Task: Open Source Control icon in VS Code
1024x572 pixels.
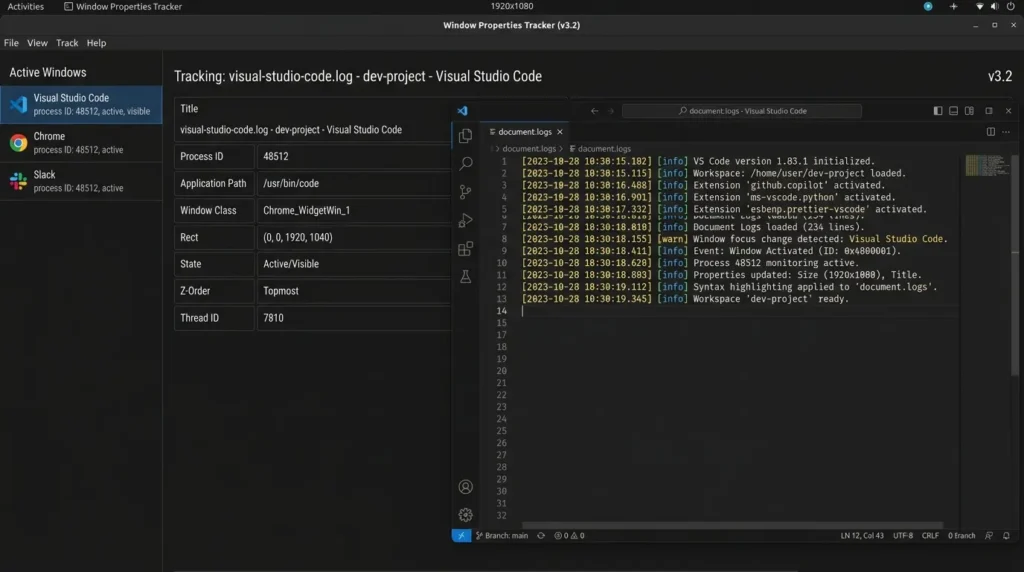Action: click(x=466, y=191)
